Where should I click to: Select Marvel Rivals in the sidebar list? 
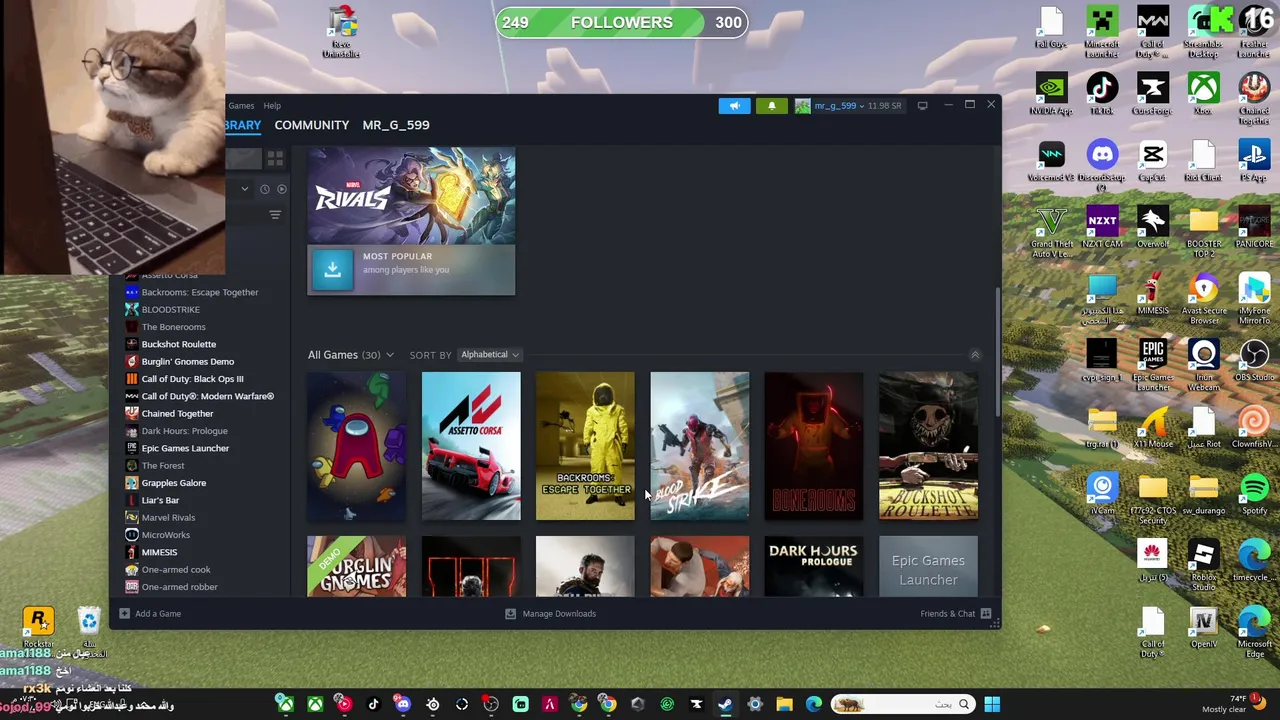tap(168, 518)
